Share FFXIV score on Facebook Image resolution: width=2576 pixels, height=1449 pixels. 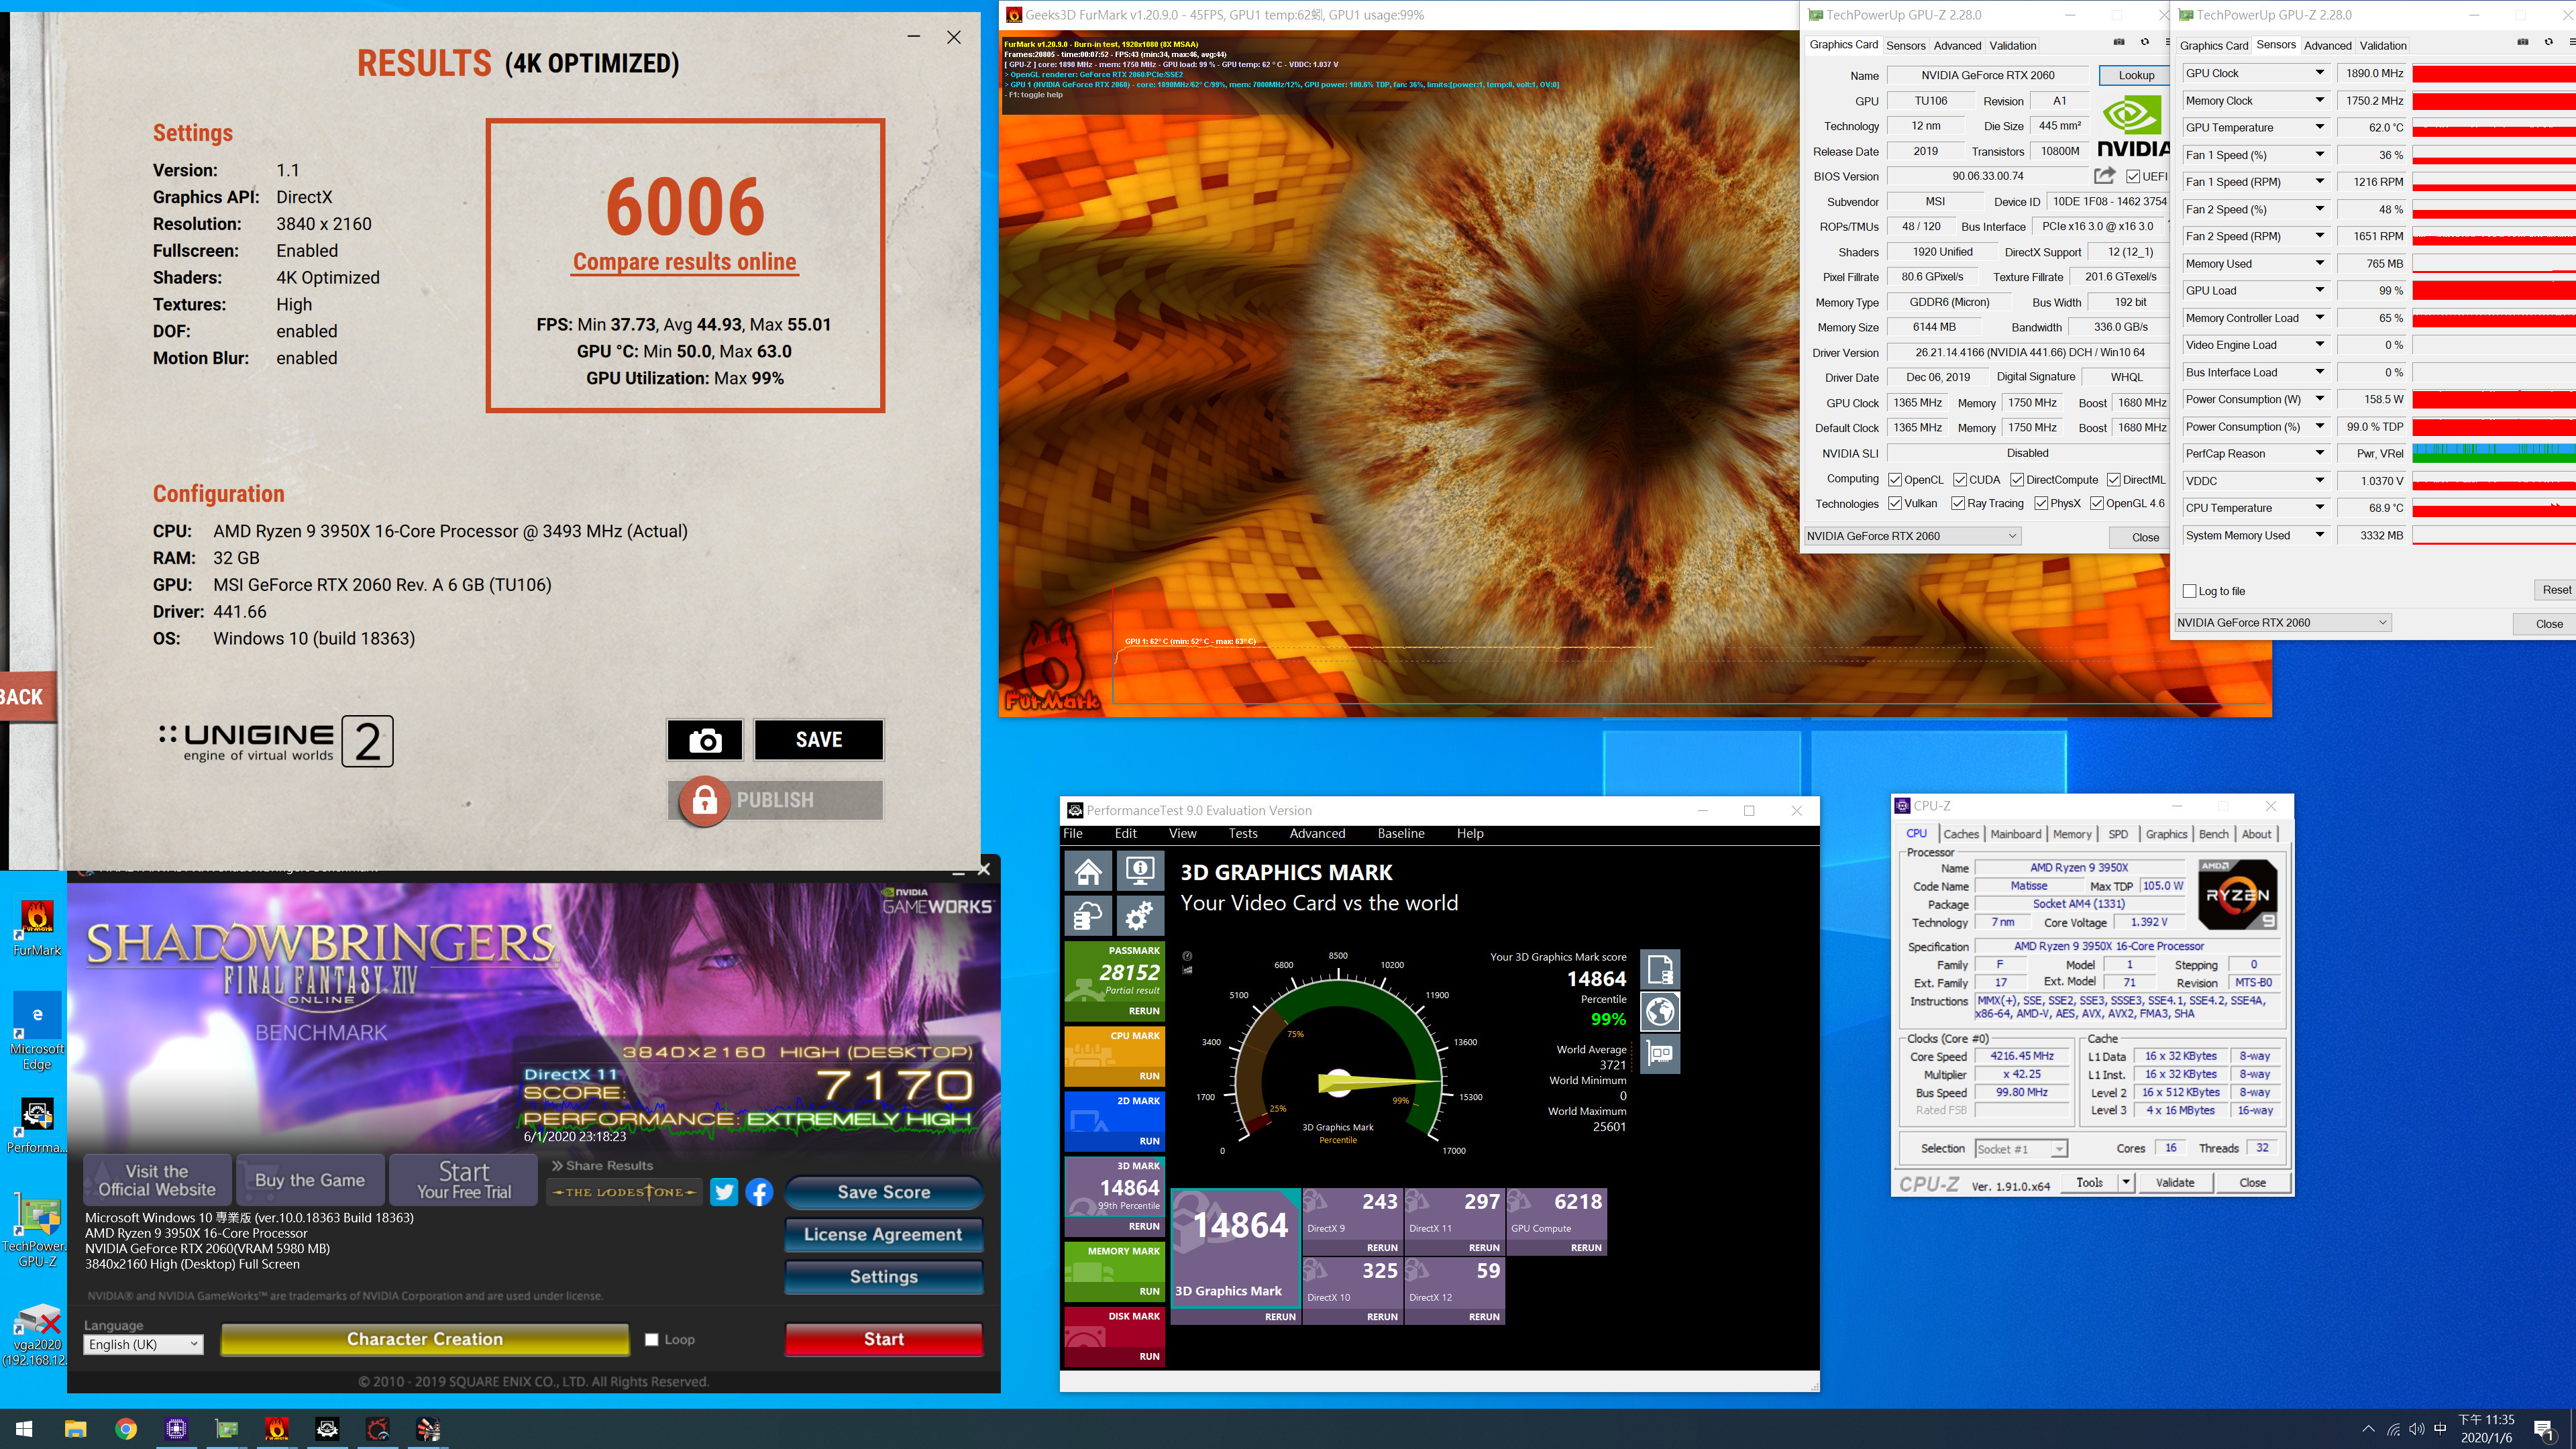[x=759, y=1192]
